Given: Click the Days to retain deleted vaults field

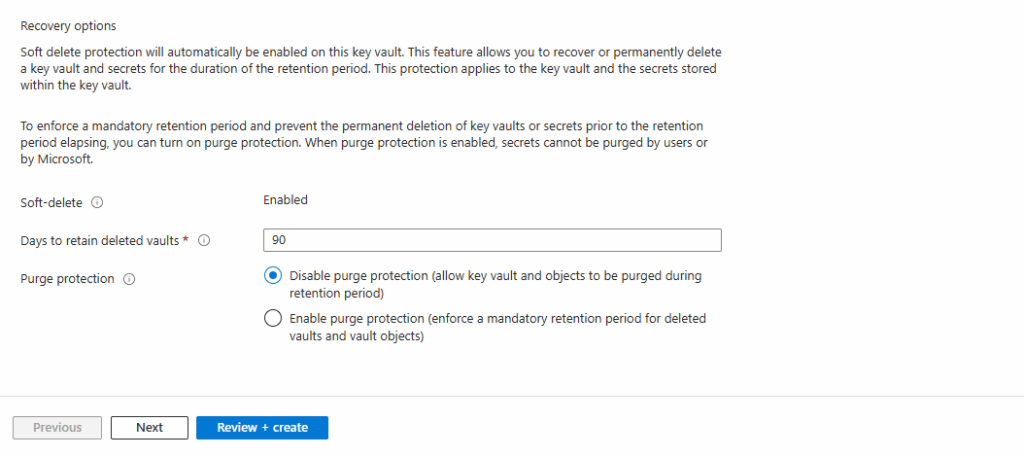Looking at the screenshot, I should coord(492,240).
